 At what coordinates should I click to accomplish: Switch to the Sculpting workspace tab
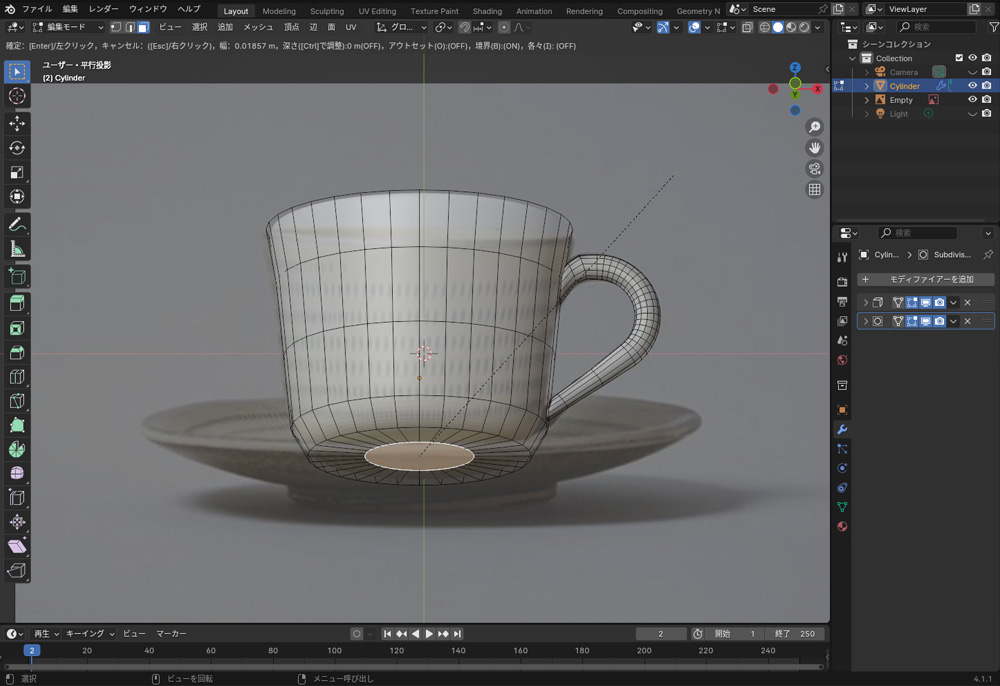tap(326, 11)
